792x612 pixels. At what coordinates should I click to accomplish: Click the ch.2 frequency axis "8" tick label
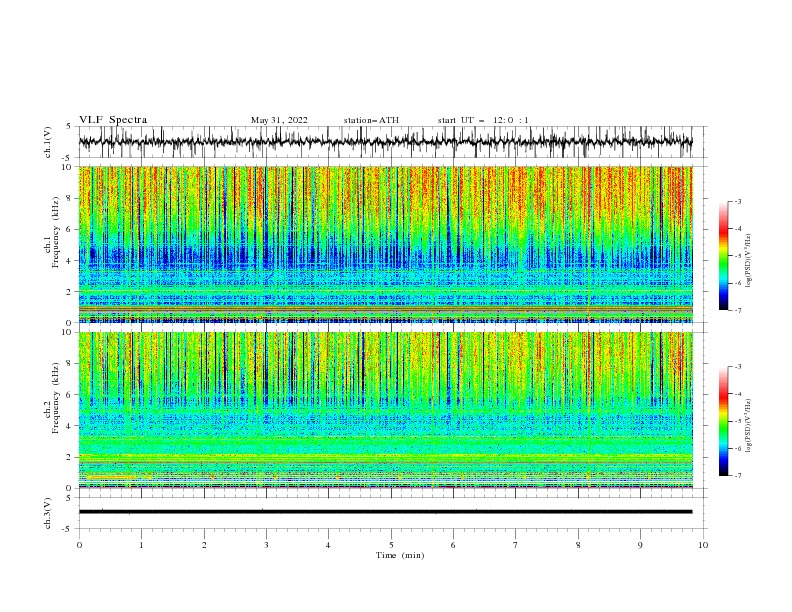pos(71,364)
